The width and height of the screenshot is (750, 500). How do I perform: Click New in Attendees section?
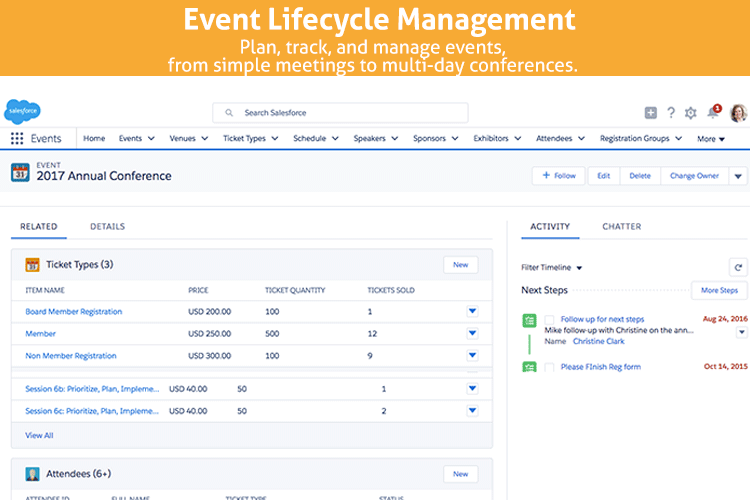(x=461, y=474)
